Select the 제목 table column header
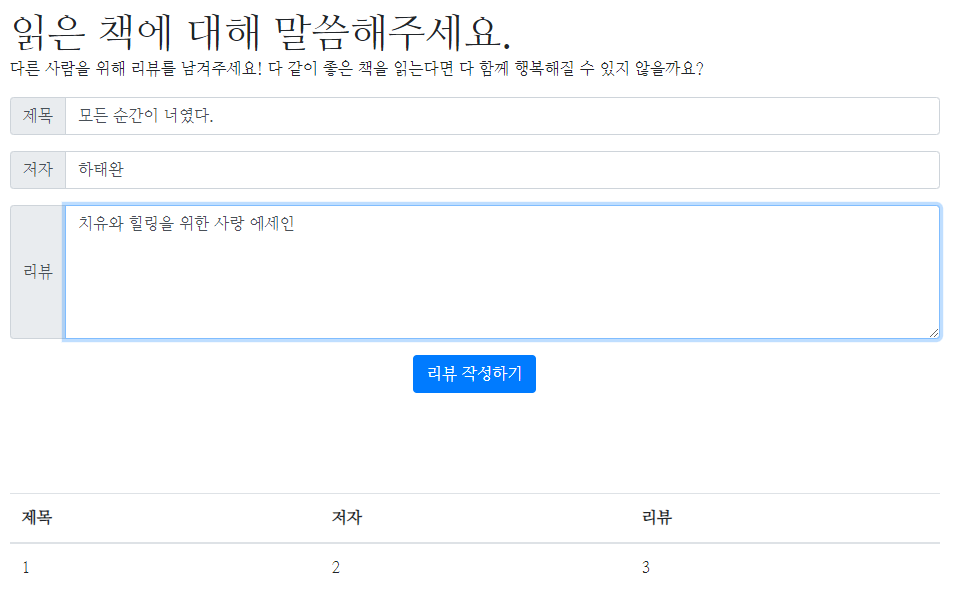961x590 pixels. (165, 518)
